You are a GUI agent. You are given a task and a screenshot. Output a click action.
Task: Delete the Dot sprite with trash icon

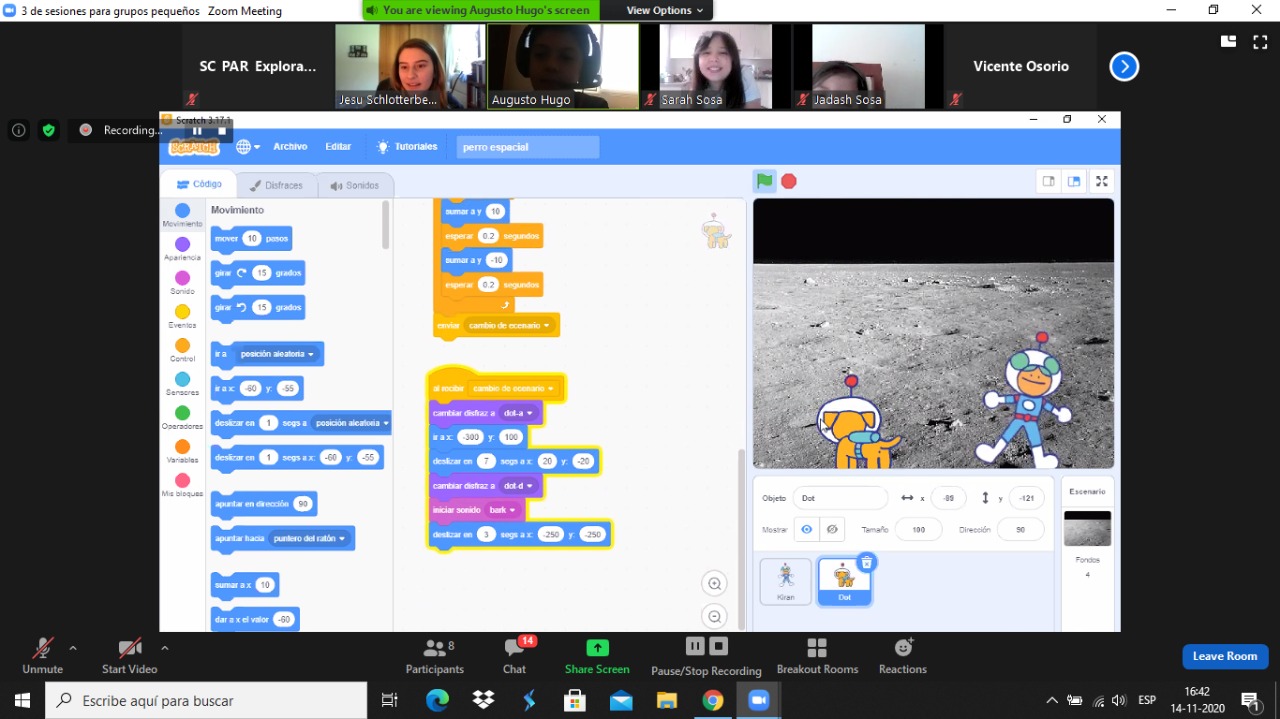(x=867, y=563)
